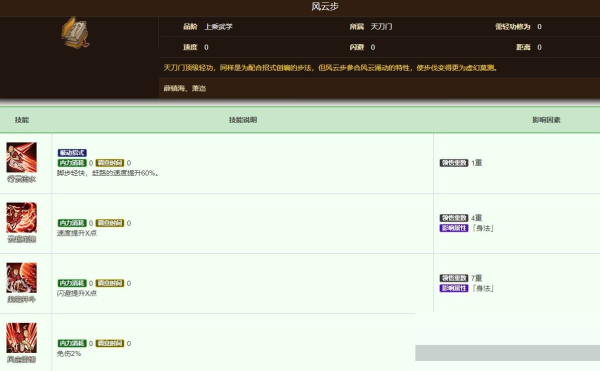Click purple 影响属性 badge under 4重
600x371 pixels.
(454, 228)
